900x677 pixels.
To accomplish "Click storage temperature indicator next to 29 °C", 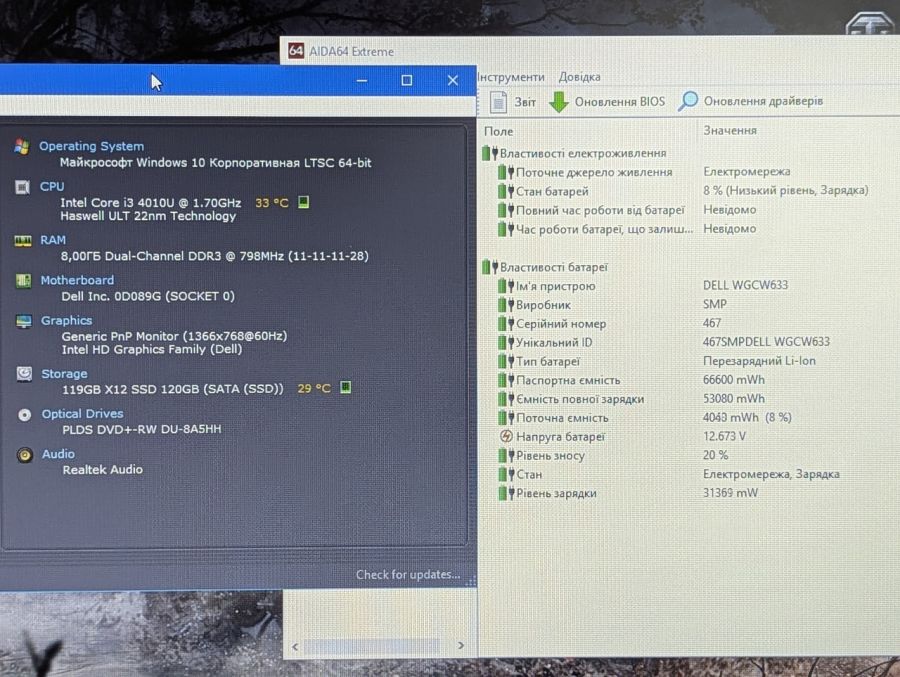I will point(346,388).
